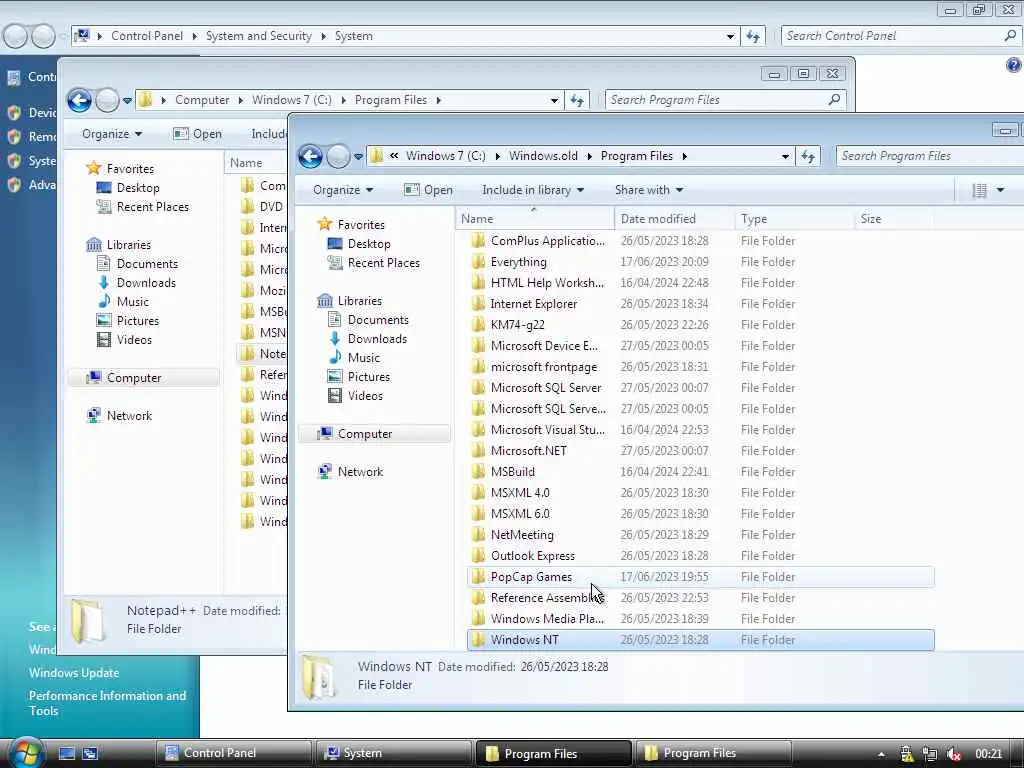This screenshot has height=768, width=1024.
Task: Open Include in library dropdown
Action: click(533, 190)
